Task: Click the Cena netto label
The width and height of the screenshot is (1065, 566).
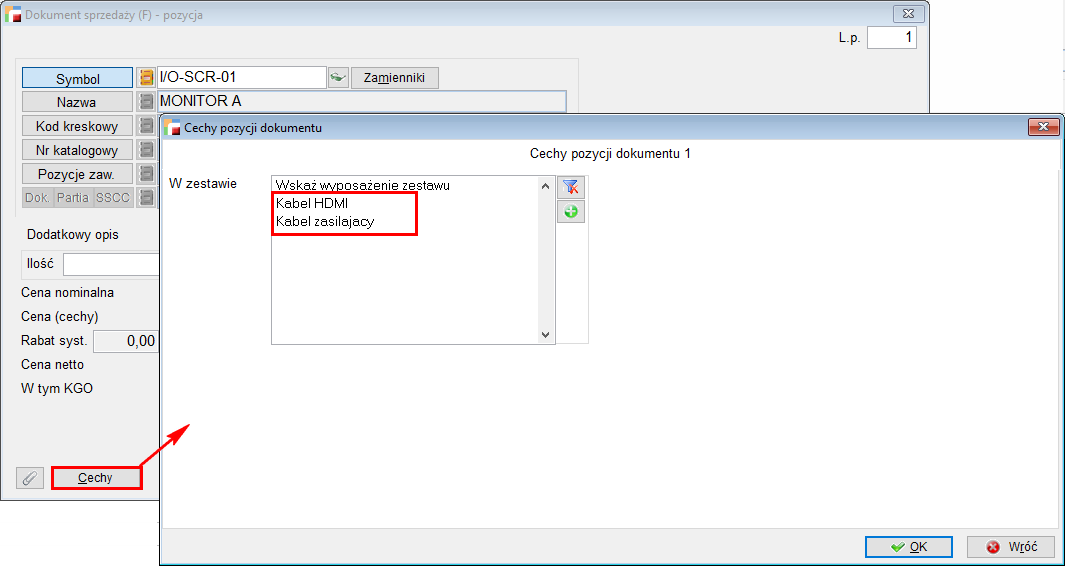Action: click(52, 364)
